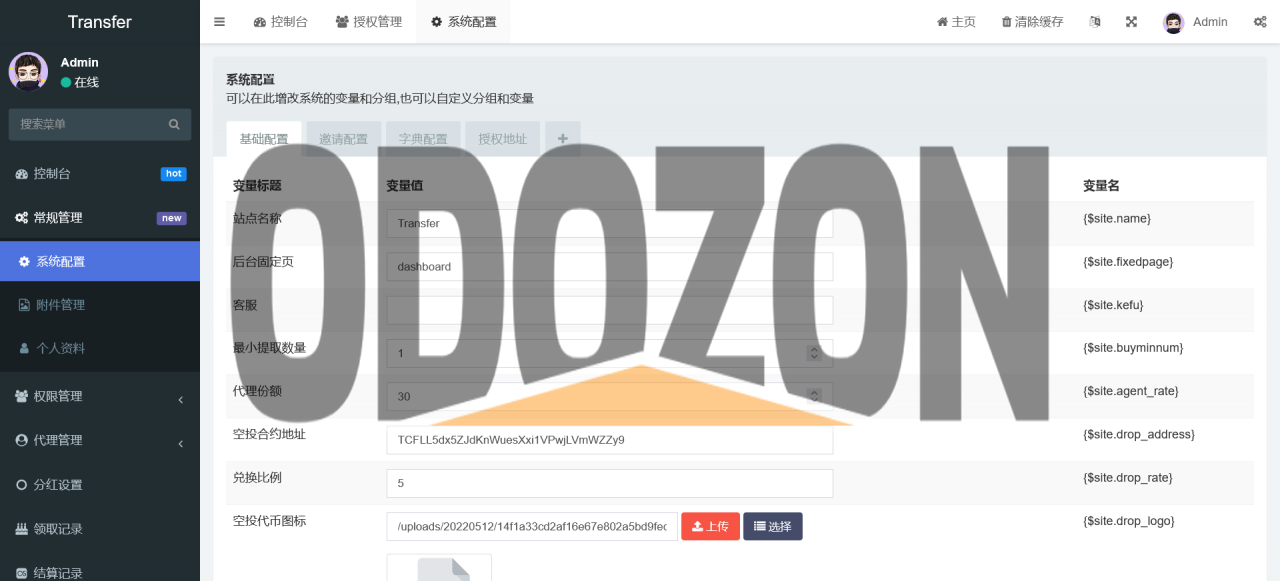Edit the 兑换比例 field with value 5
Viewport: 1280px width, 581px height.
point(610,483)
